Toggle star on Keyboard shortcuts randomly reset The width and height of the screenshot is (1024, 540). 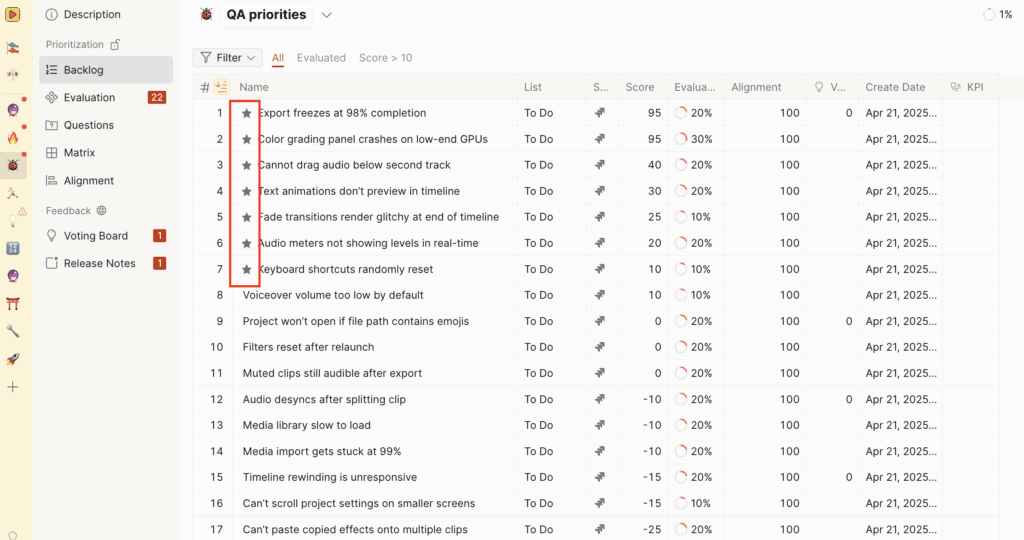click(x=246, y=269)
